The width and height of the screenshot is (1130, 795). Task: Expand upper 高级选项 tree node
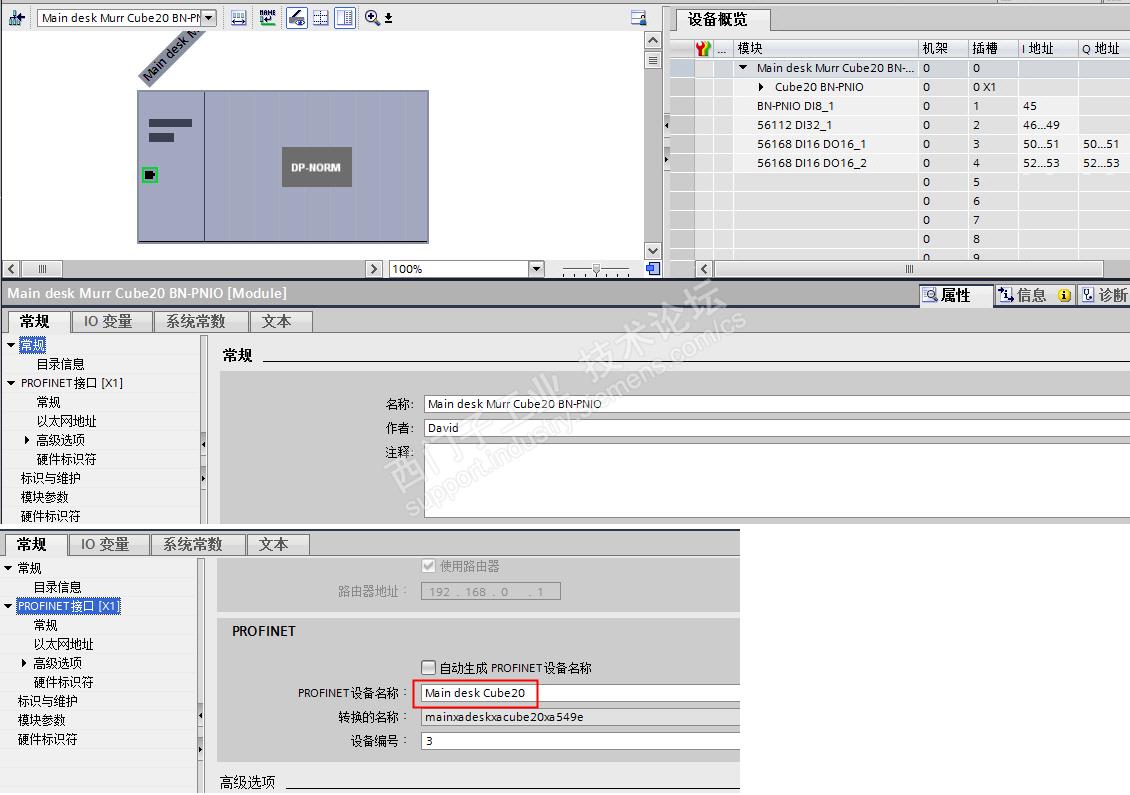[x=27, y=440]
